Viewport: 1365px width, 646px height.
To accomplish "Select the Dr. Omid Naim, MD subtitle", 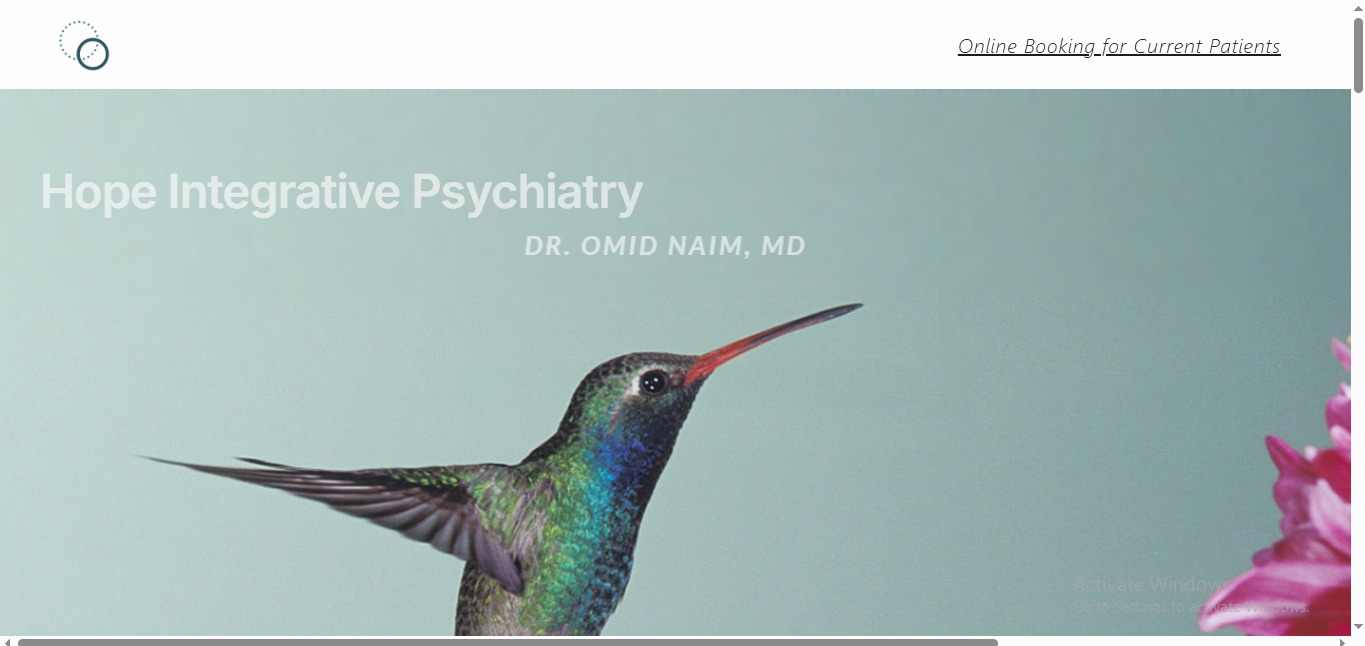I will 665,246.
